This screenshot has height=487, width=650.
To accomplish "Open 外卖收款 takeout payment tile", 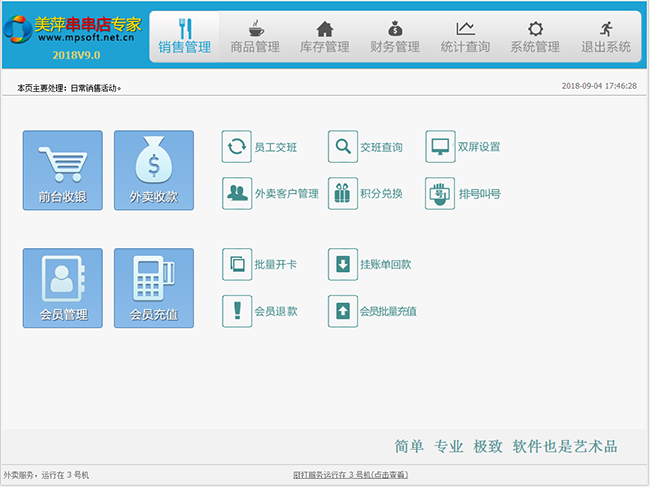I will pyautogui.click(x=154, y=170).
